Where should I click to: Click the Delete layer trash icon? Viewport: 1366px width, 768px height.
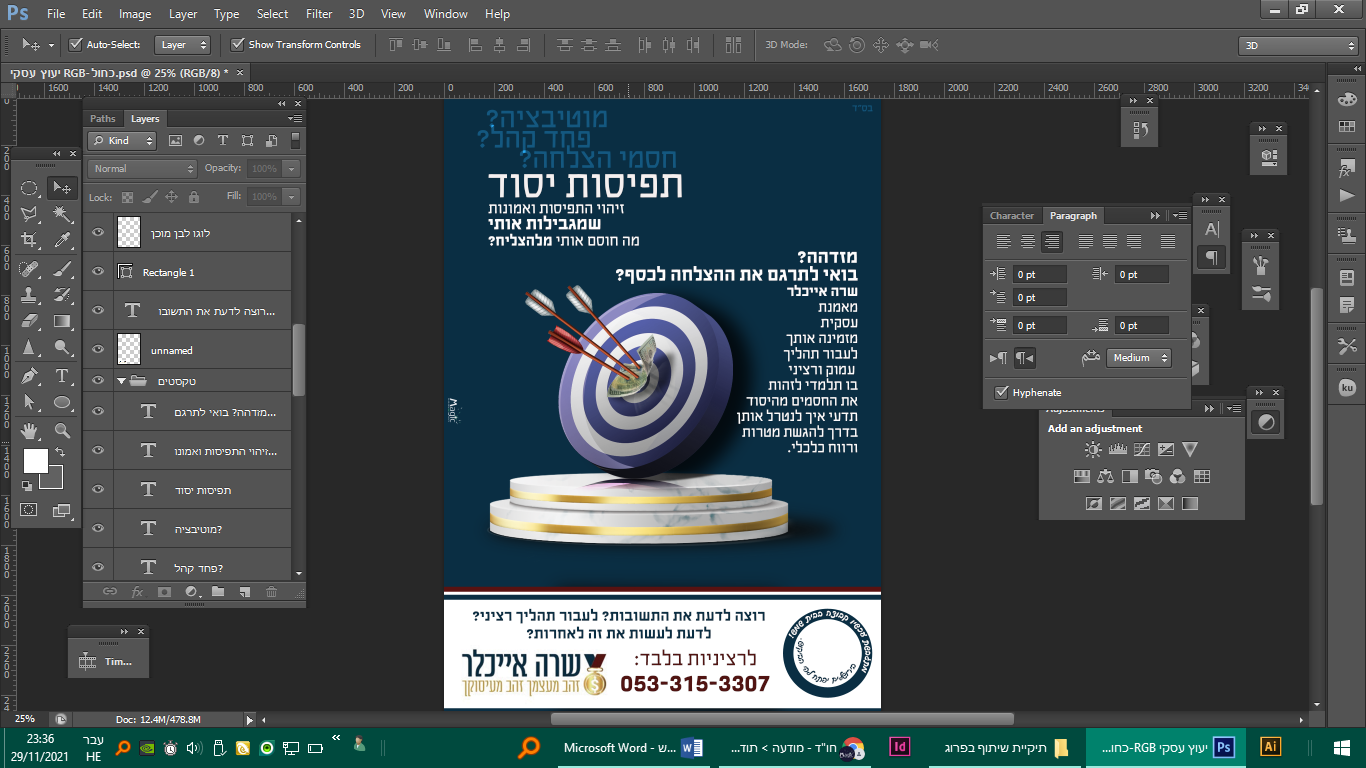271,592
